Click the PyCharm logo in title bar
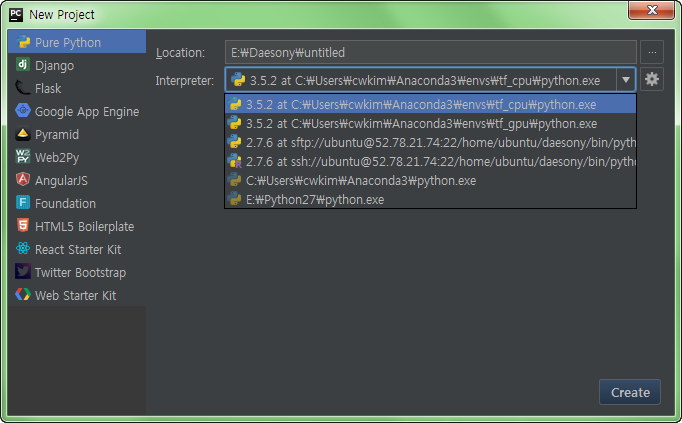 click(16, 14)
